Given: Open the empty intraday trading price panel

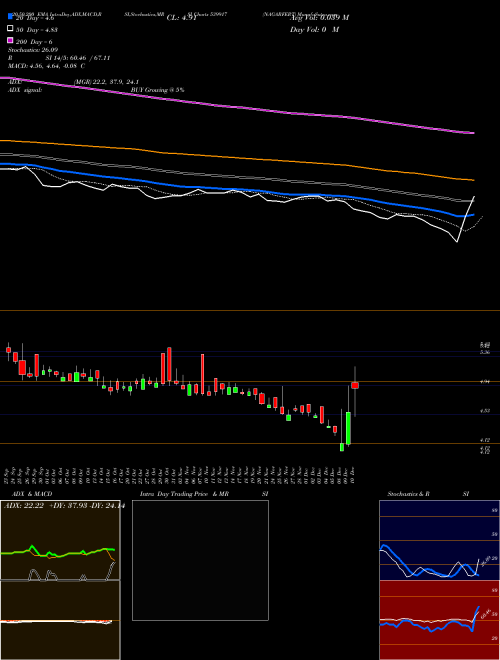Looking at the screenshot, I should pos(200,560).
